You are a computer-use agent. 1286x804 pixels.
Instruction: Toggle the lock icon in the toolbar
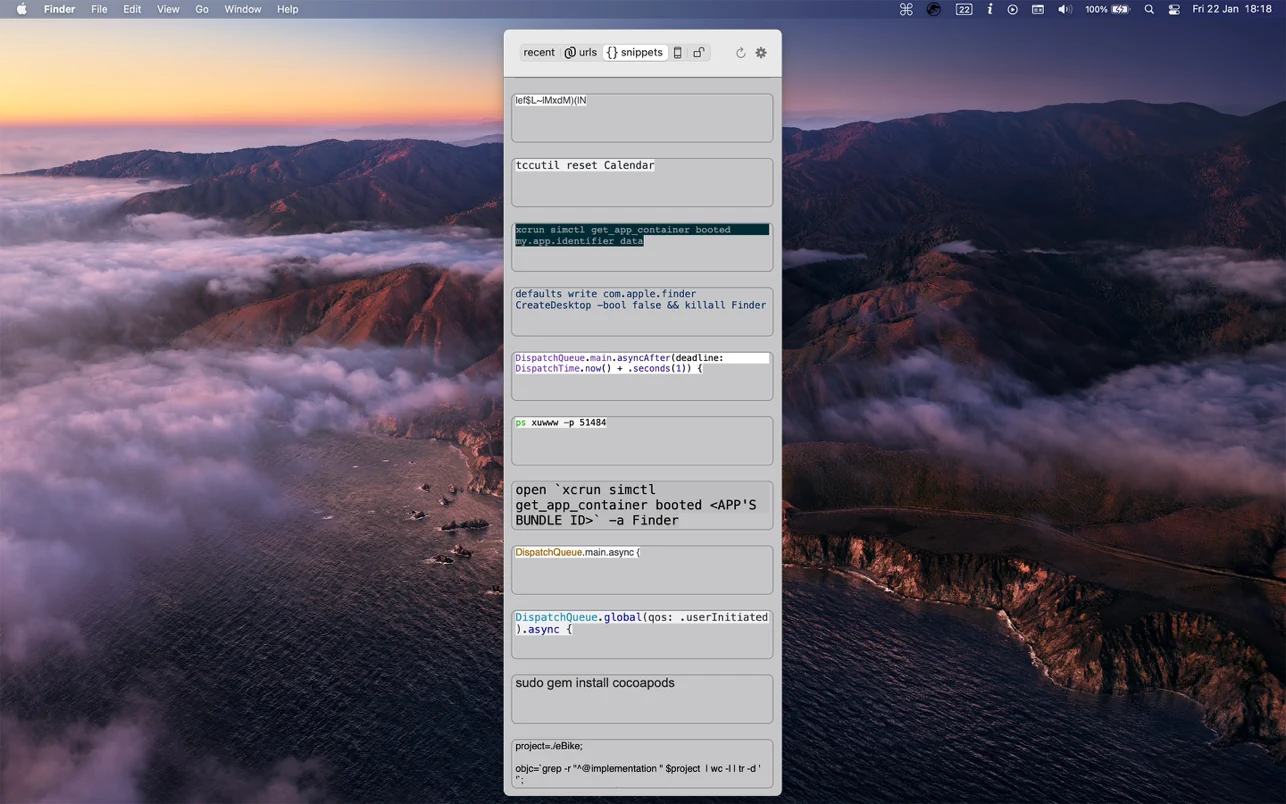[x=698, y=51]
